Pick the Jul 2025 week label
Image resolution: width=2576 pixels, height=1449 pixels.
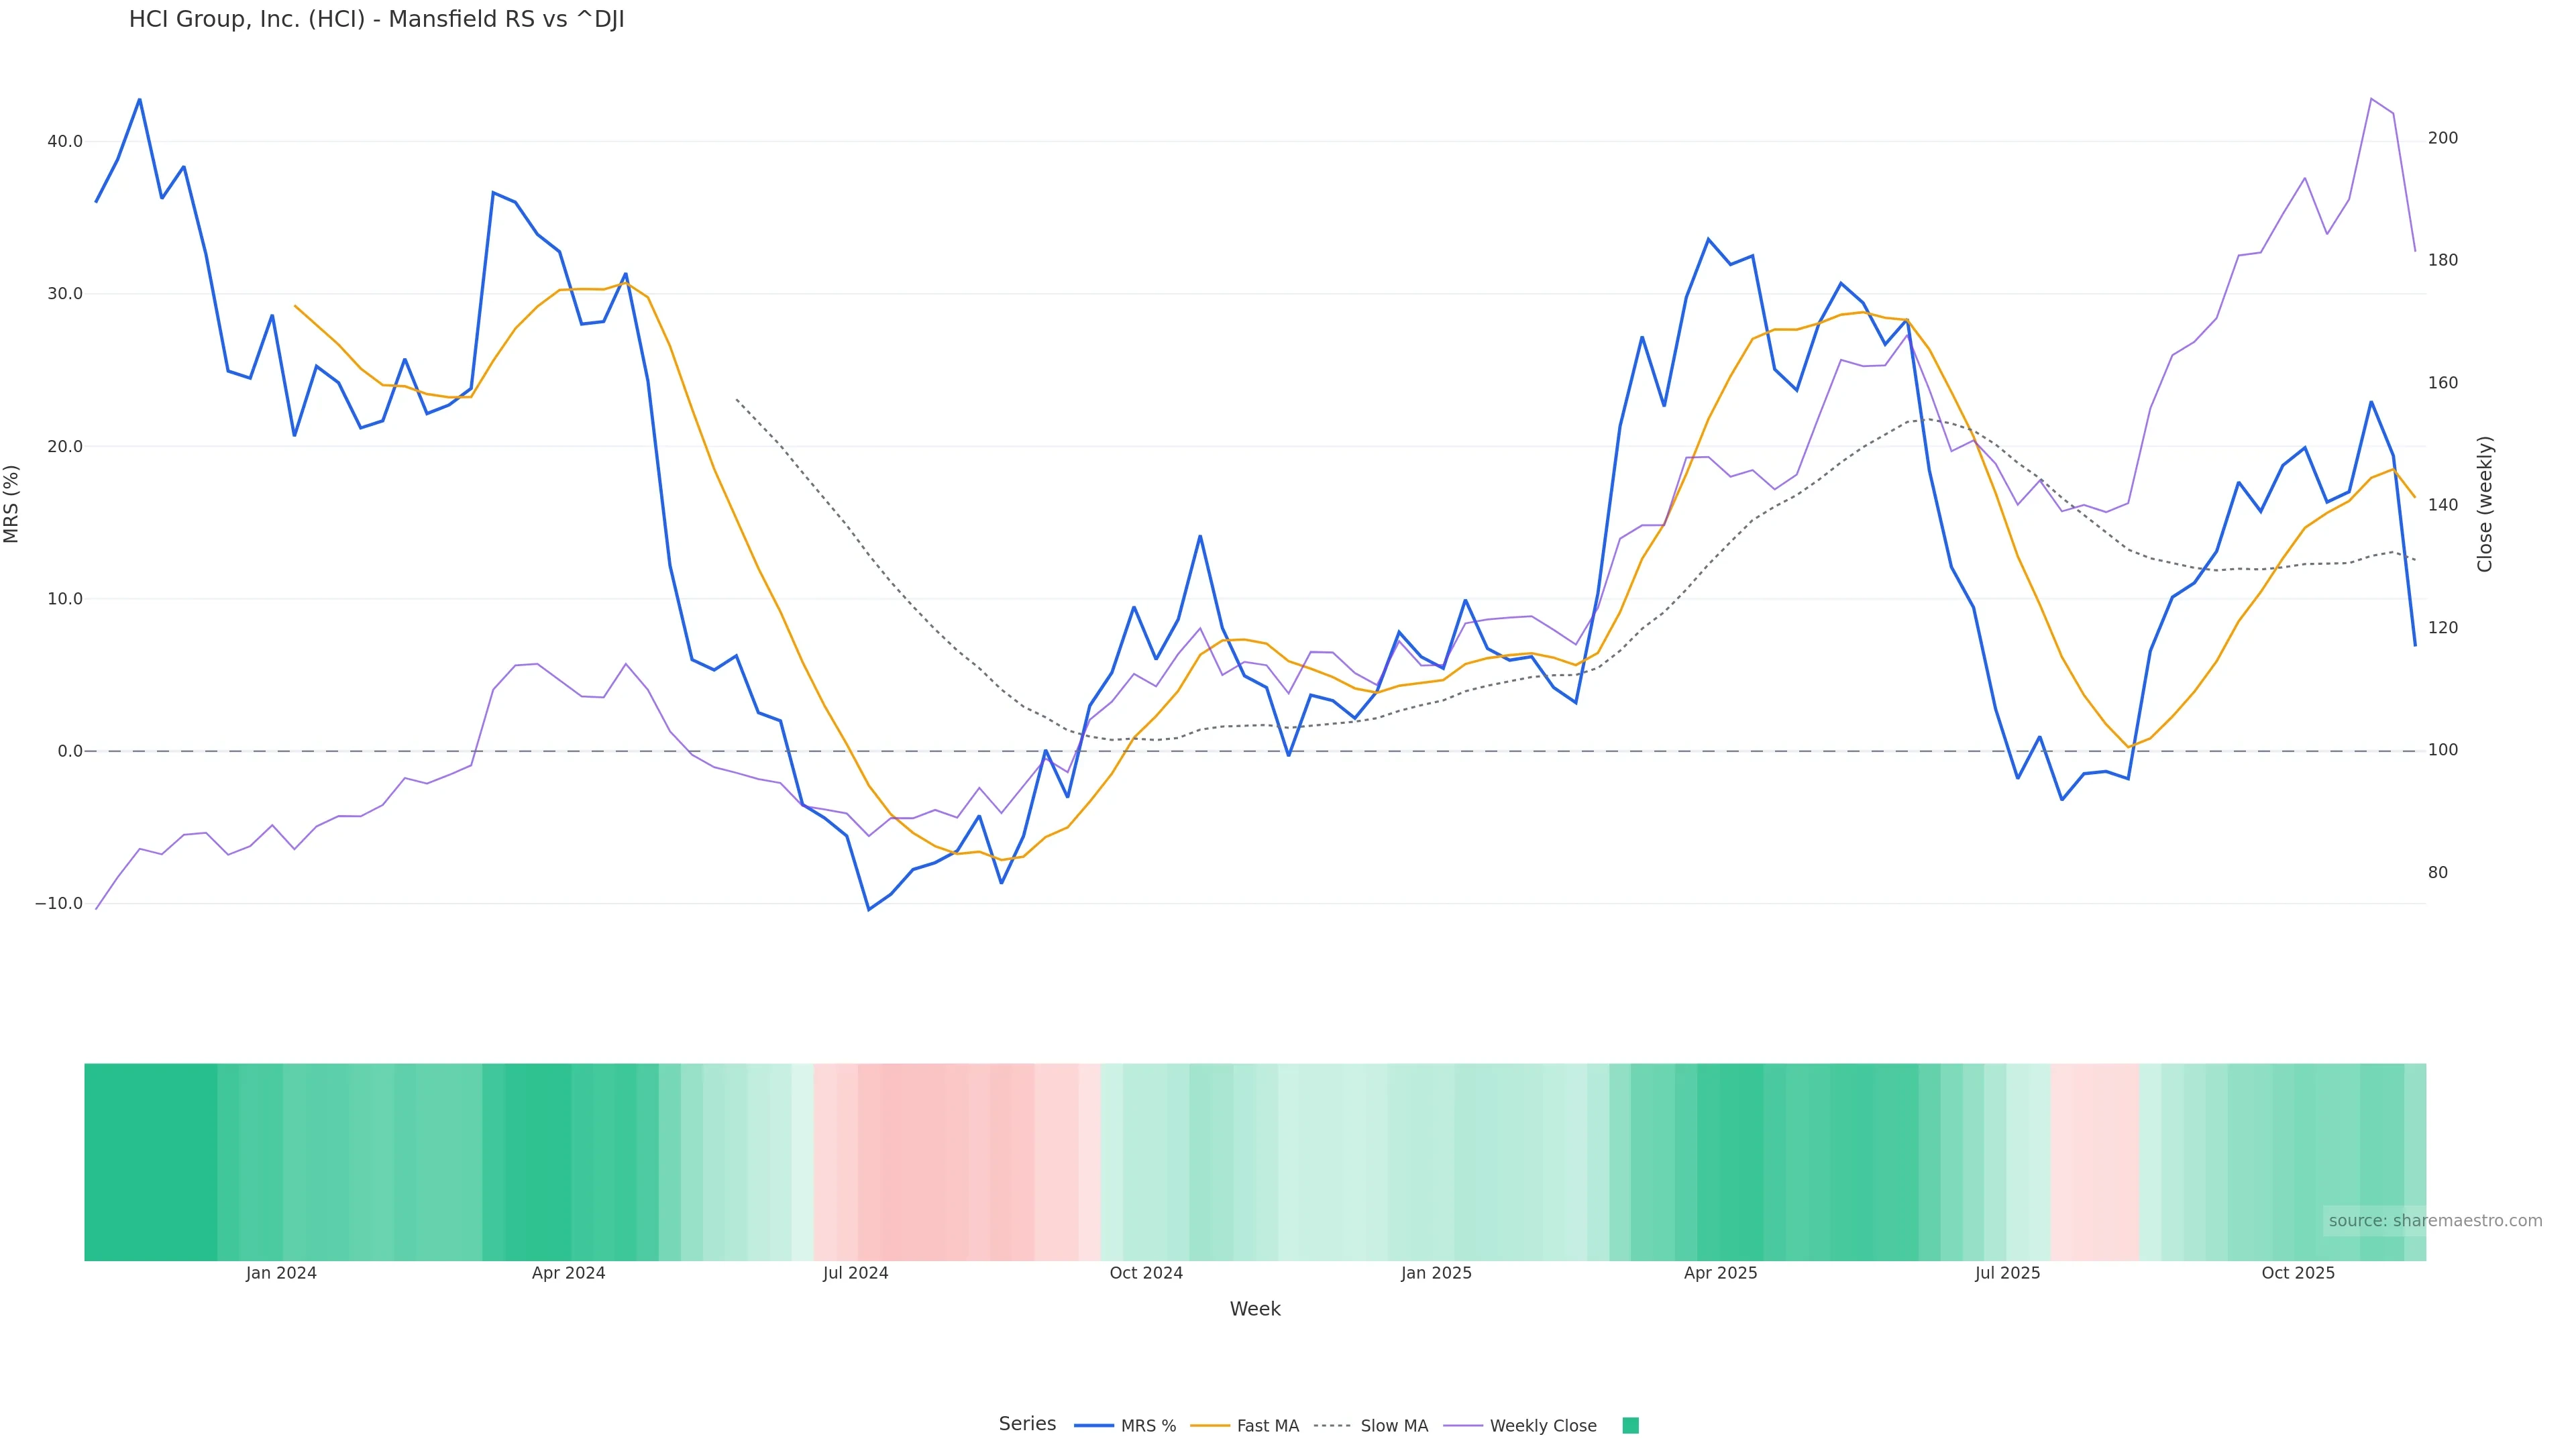click(x=2007, y=1273)
